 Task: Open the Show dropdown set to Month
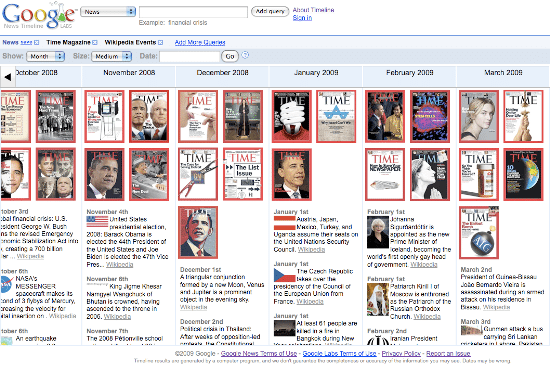click(46, 56)
